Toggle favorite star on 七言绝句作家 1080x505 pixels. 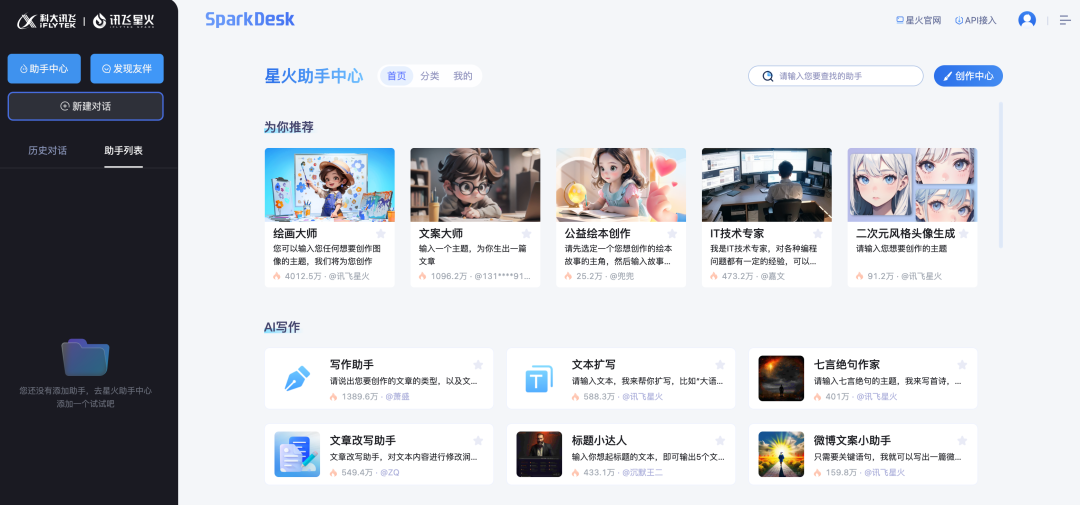(x=962, y=364)
